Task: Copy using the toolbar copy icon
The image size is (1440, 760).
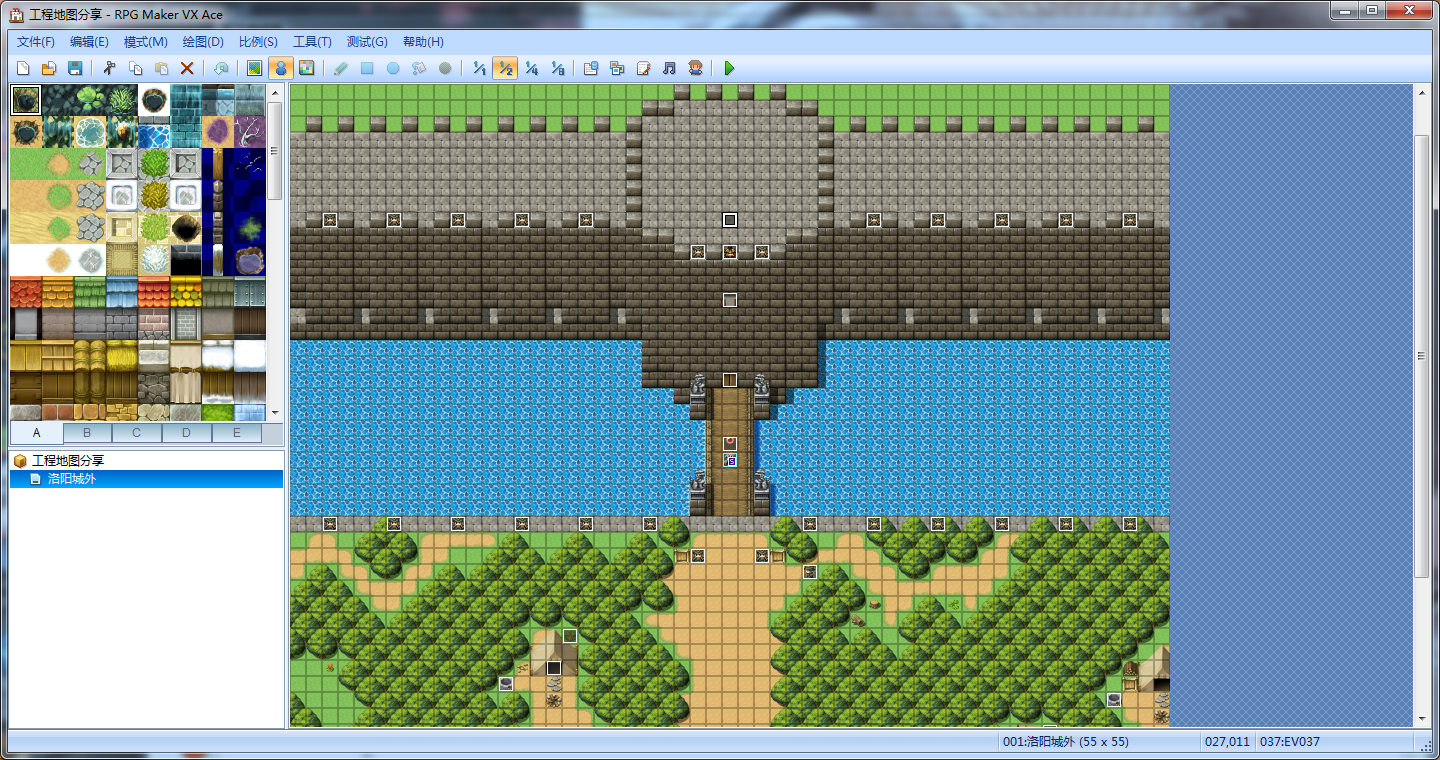Action: [135, 68]
